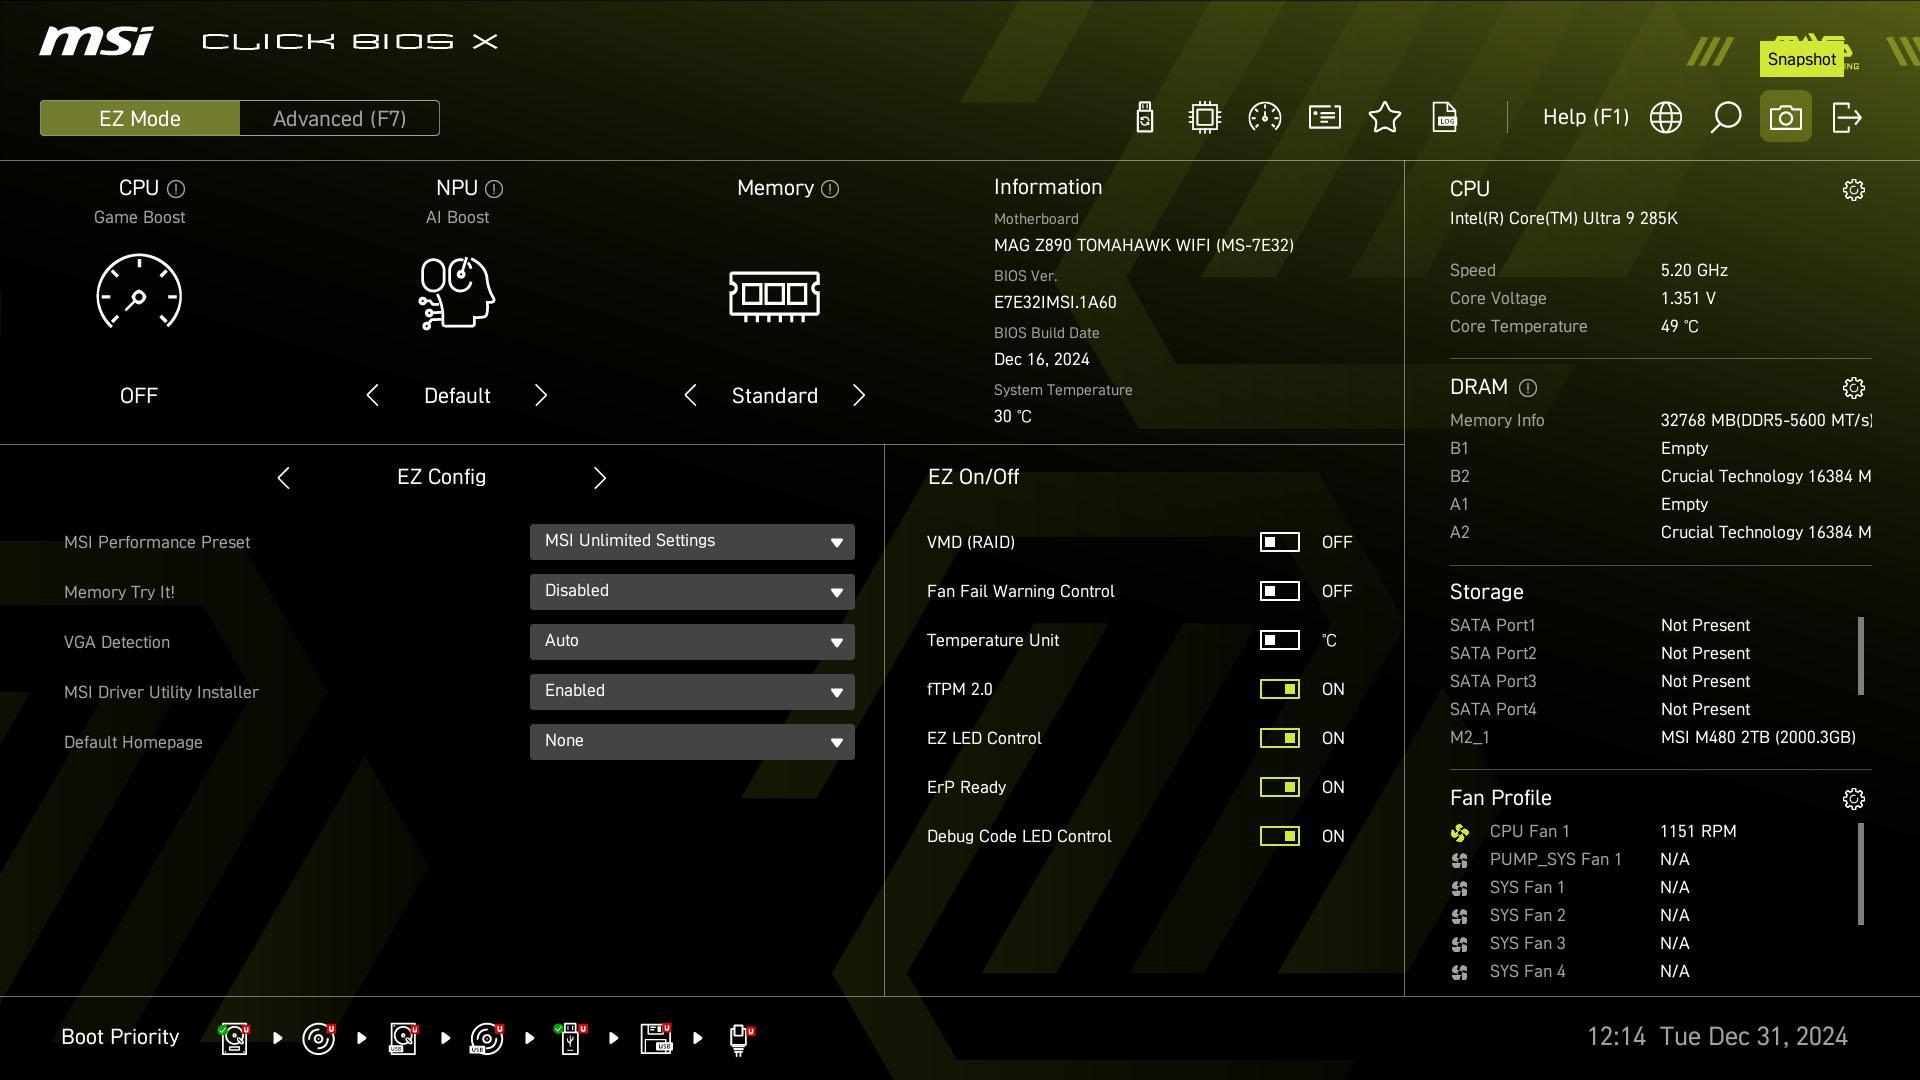The width and height of the screenshot is (1920, 1080).
Task: Click the Memory configuration icon
Action: (x=775, y=295)
